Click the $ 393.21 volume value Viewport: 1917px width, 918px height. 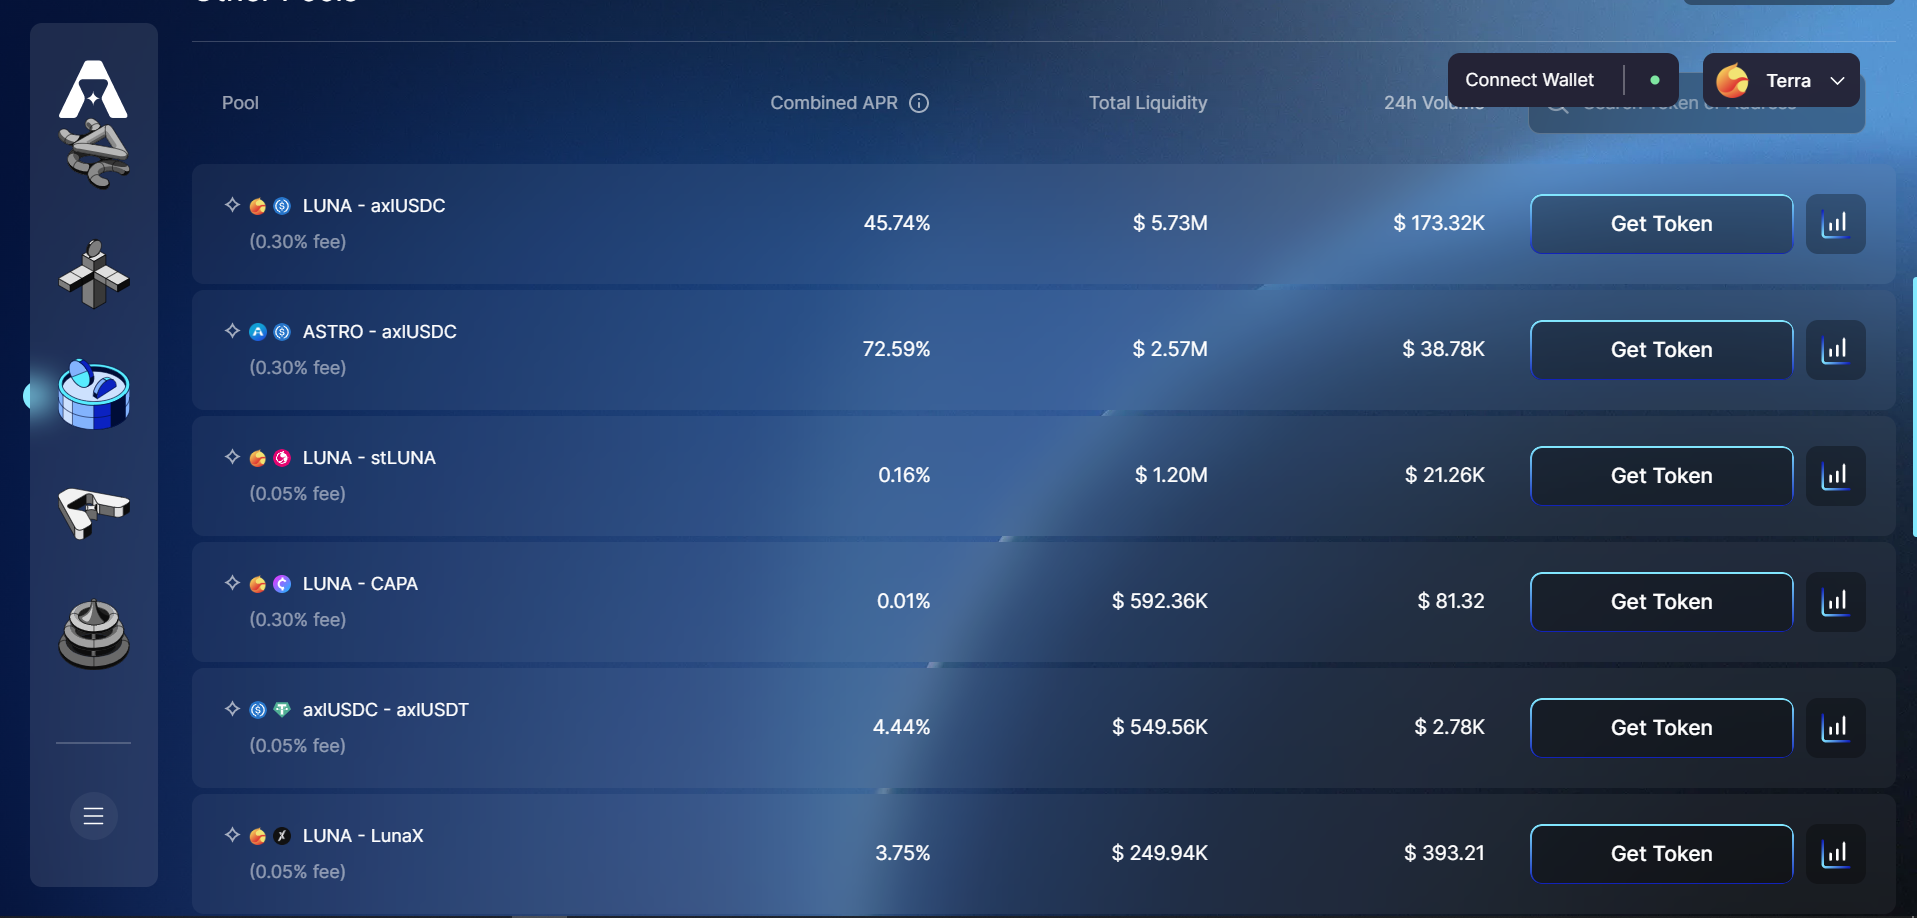pos(1444,853)
